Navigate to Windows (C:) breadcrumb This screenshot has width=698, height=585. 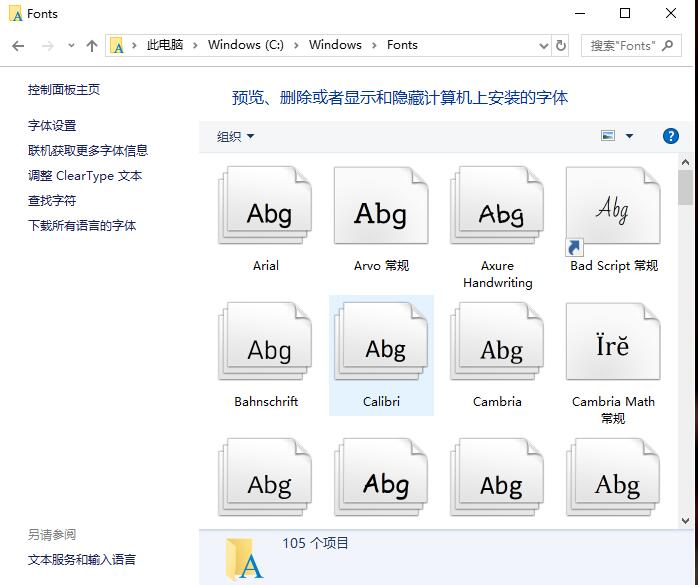point(246,45)
